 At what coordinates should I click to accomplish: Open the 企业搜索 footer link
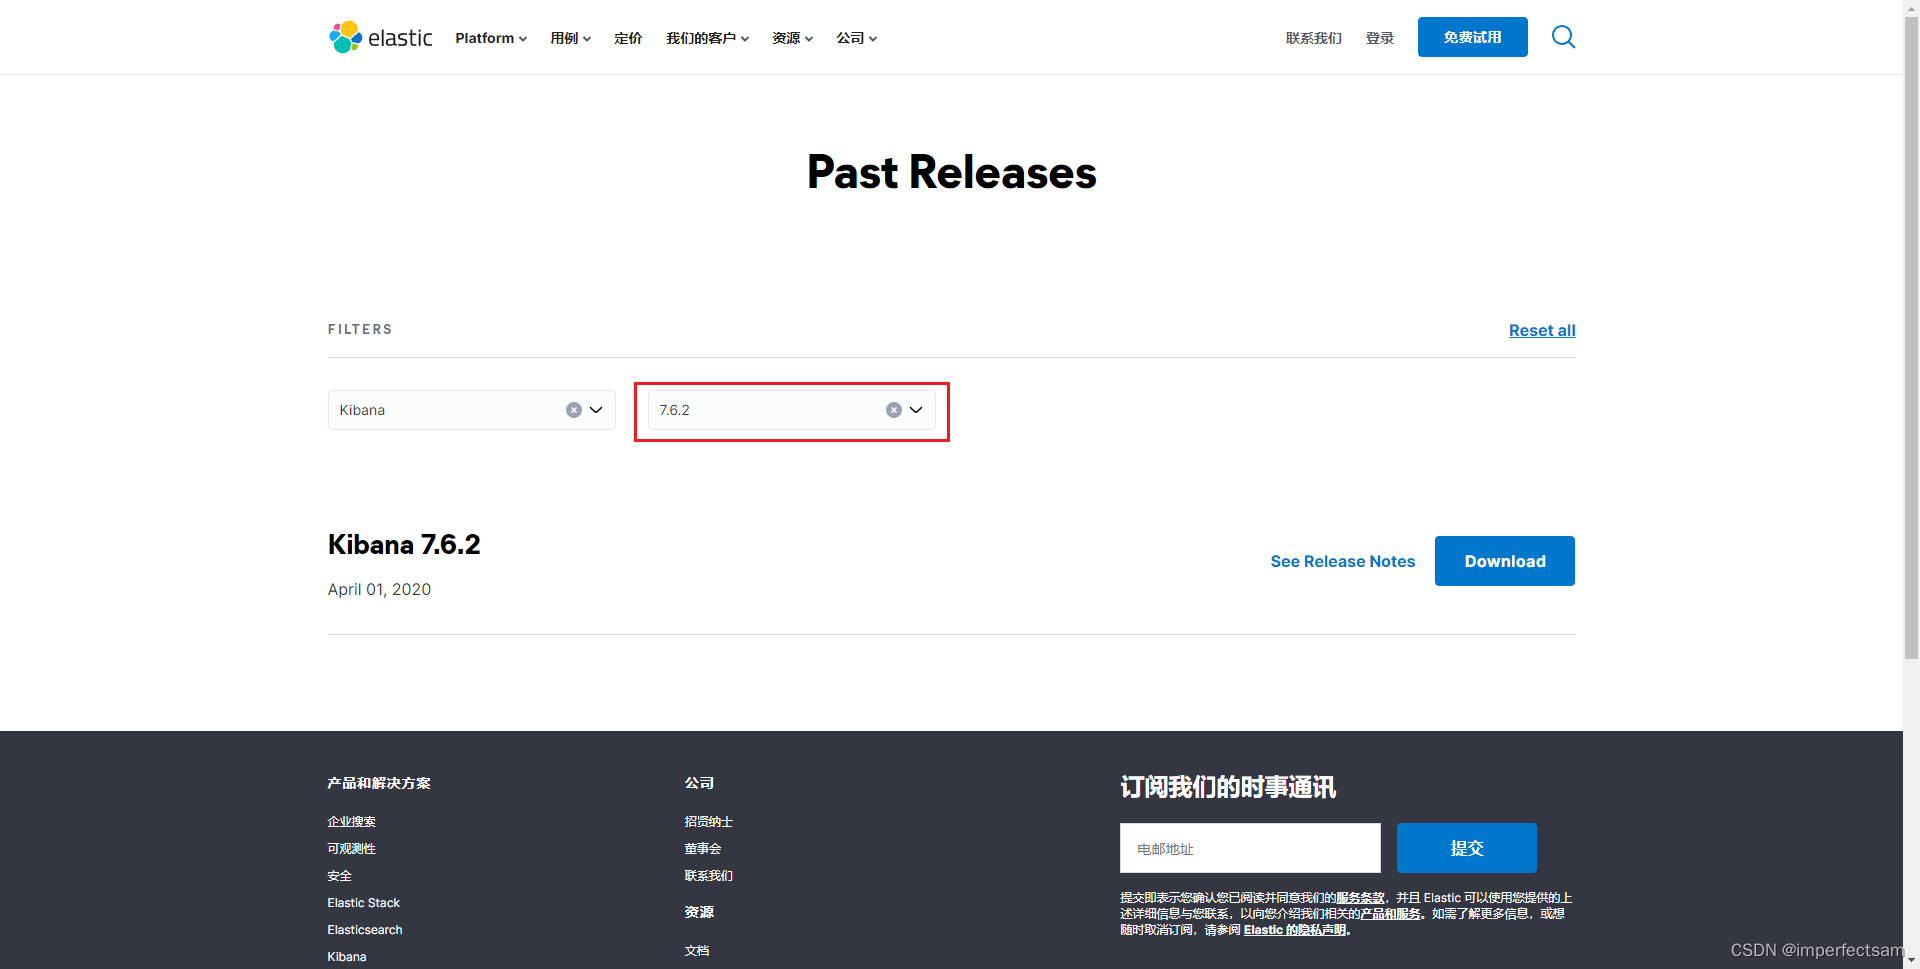click(x=352, y=822)
